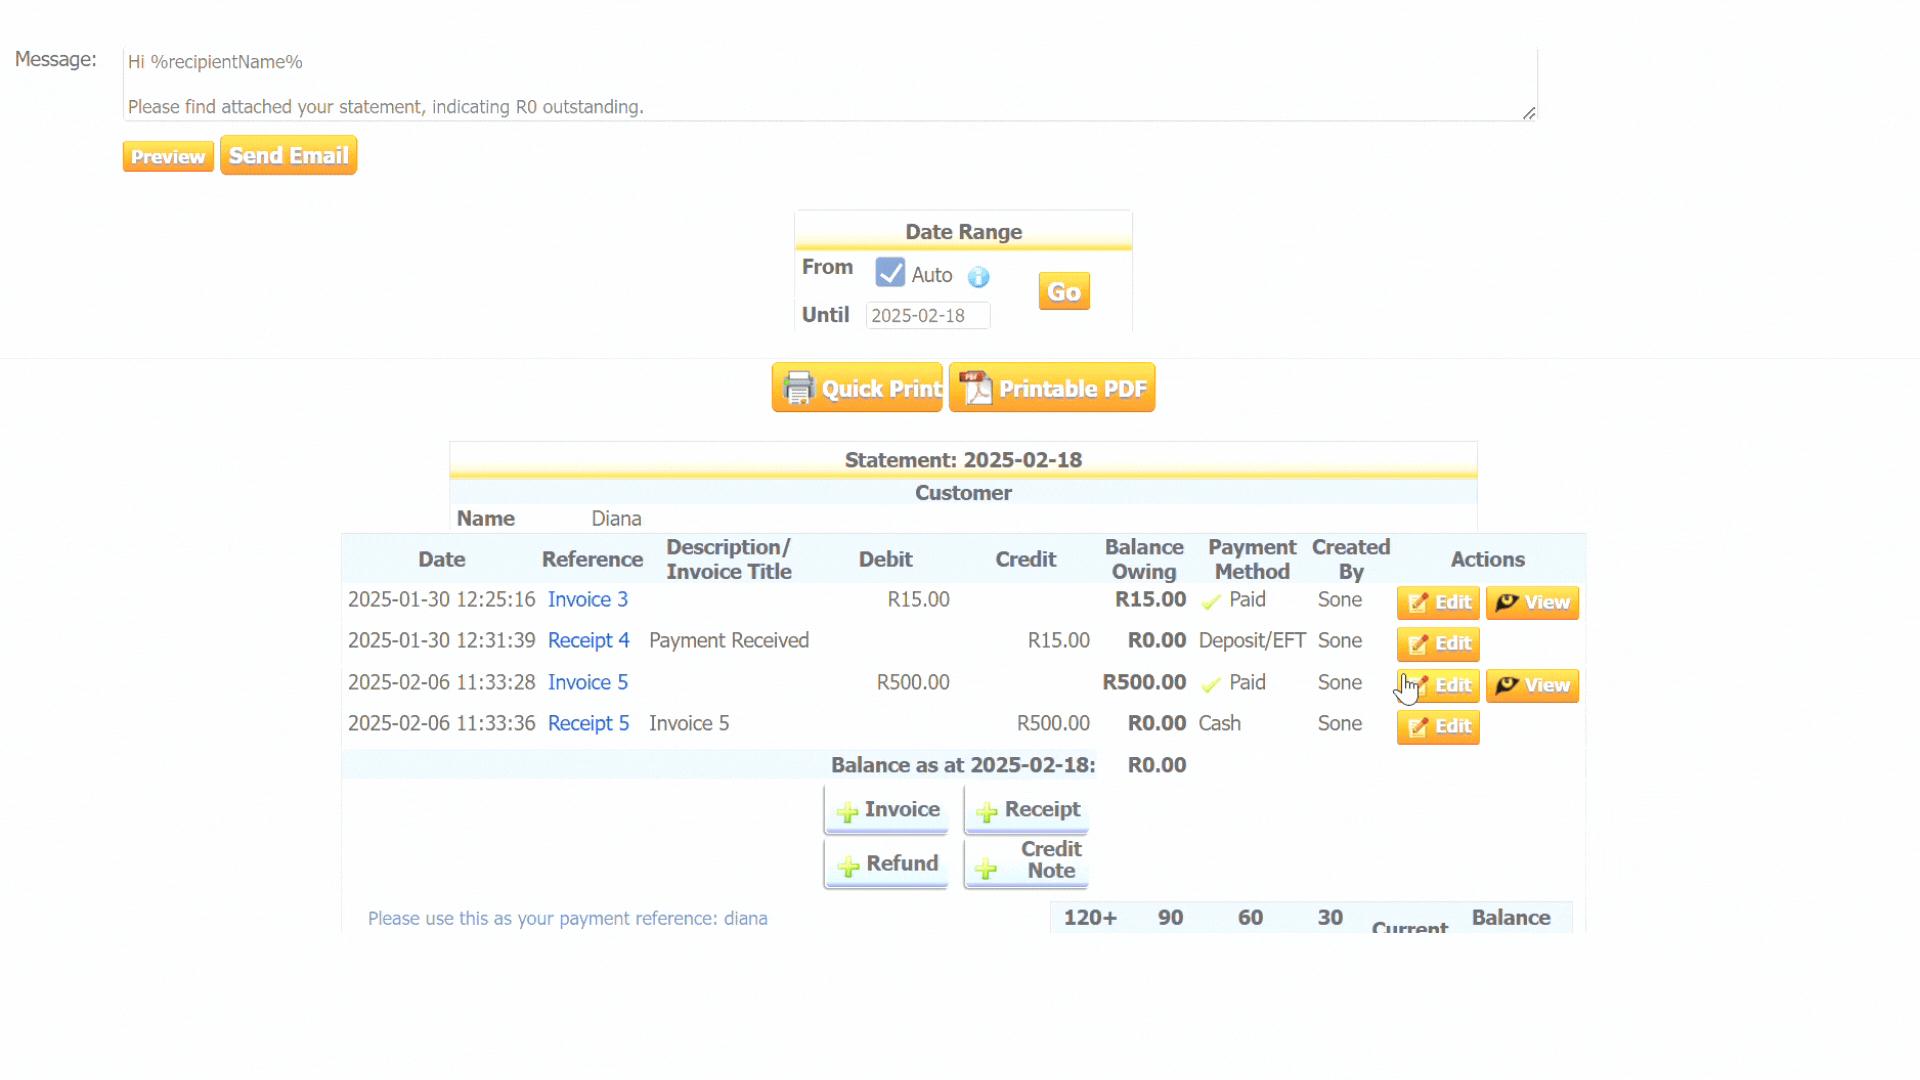Viewport: 1920px width, 1080px height.
Task: Click the pencil icon on Receipt 5 Edit
Action: [x=1418, y=728]
